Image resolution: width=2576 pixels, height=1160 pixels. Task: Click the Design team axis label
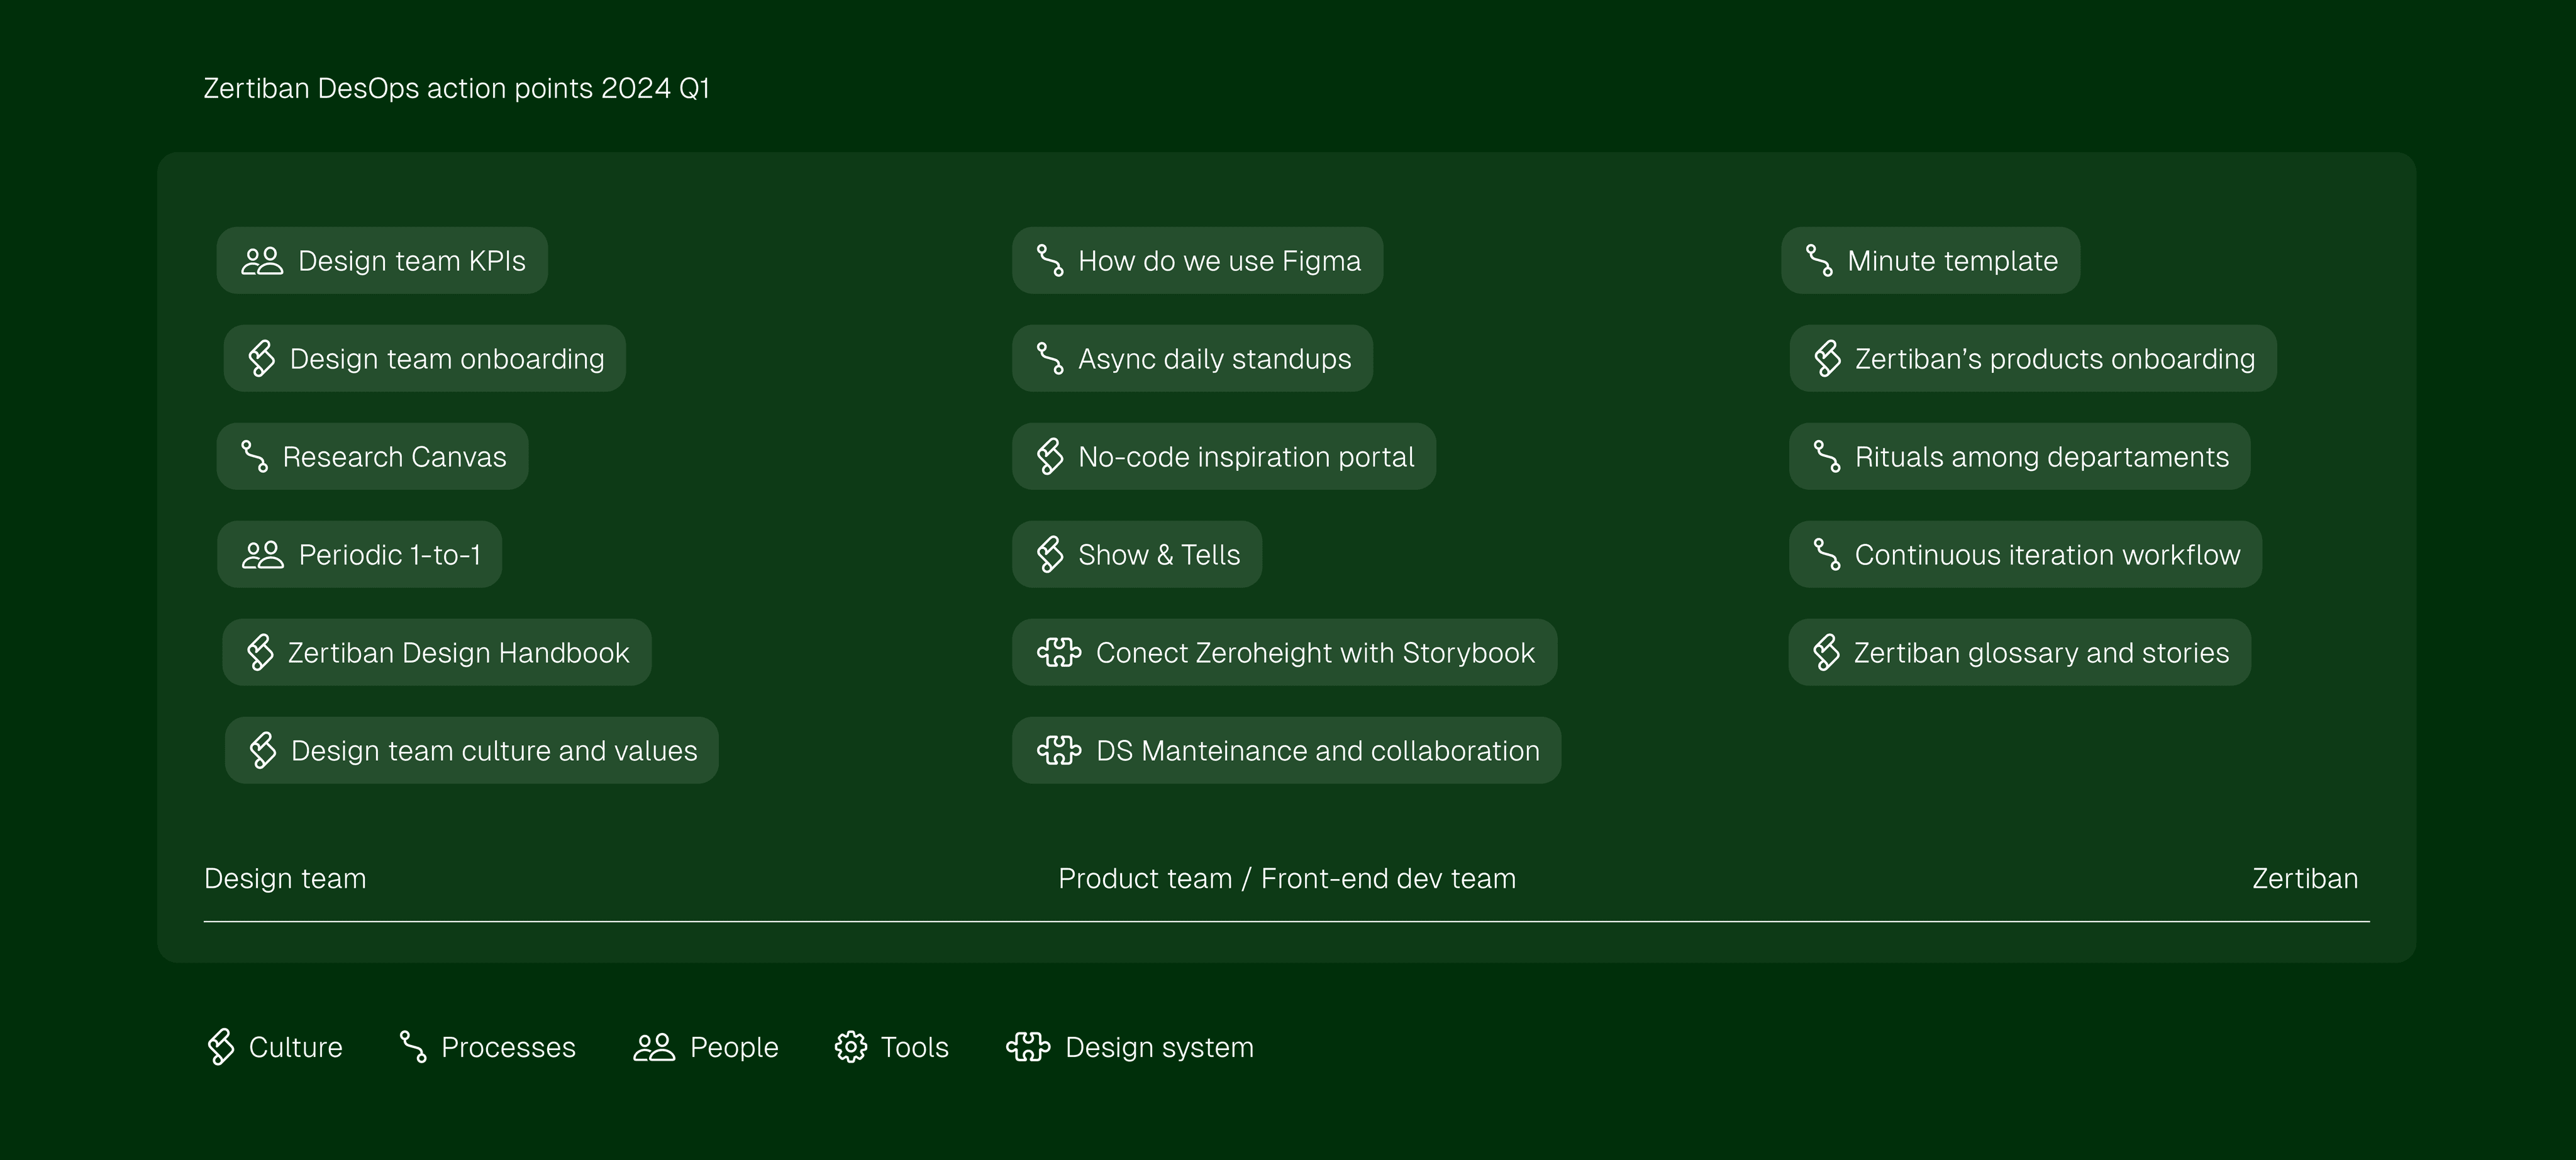[285, 879]
